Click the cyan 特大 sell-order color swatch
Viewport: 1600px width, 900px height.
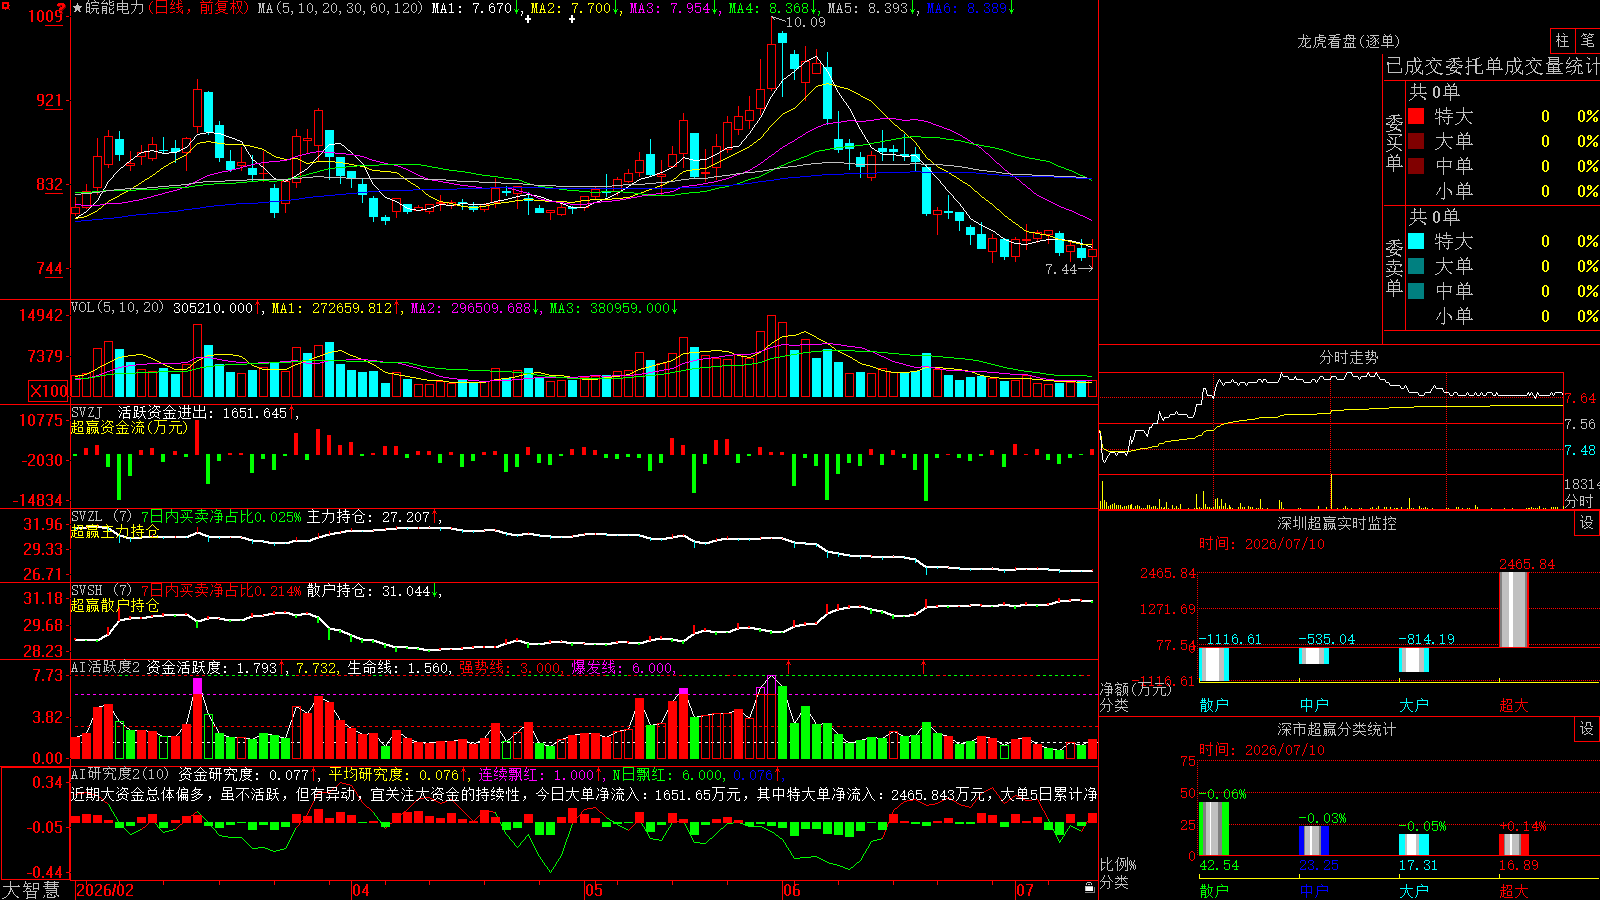coord(1416,241)
